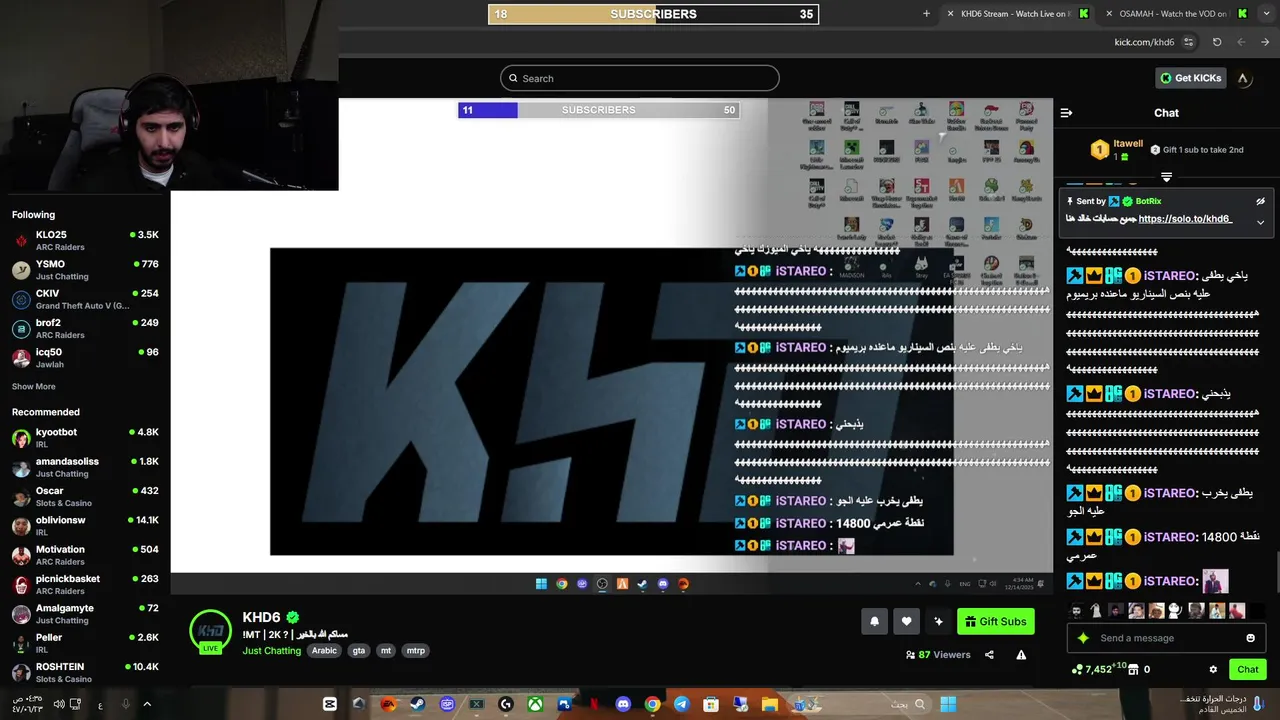Open brof2 channel in Following list

[85, 328]
